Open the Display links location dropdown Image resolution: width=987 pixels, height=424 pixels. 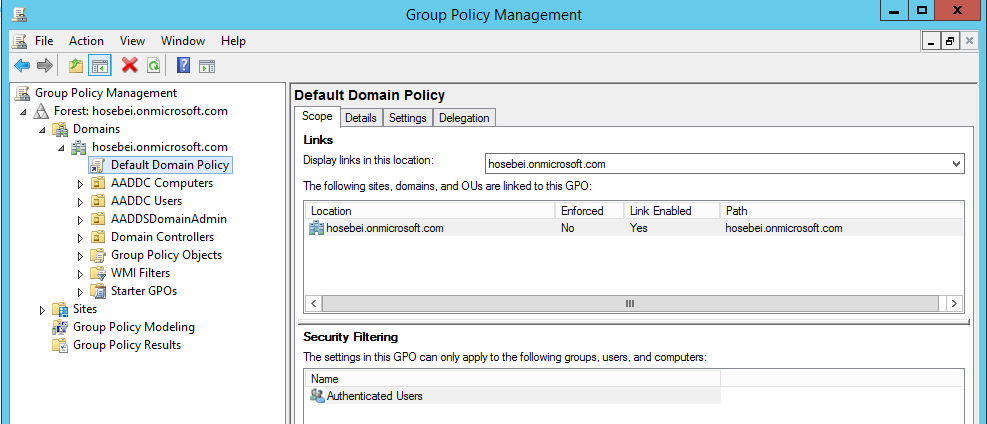(956, 164)
